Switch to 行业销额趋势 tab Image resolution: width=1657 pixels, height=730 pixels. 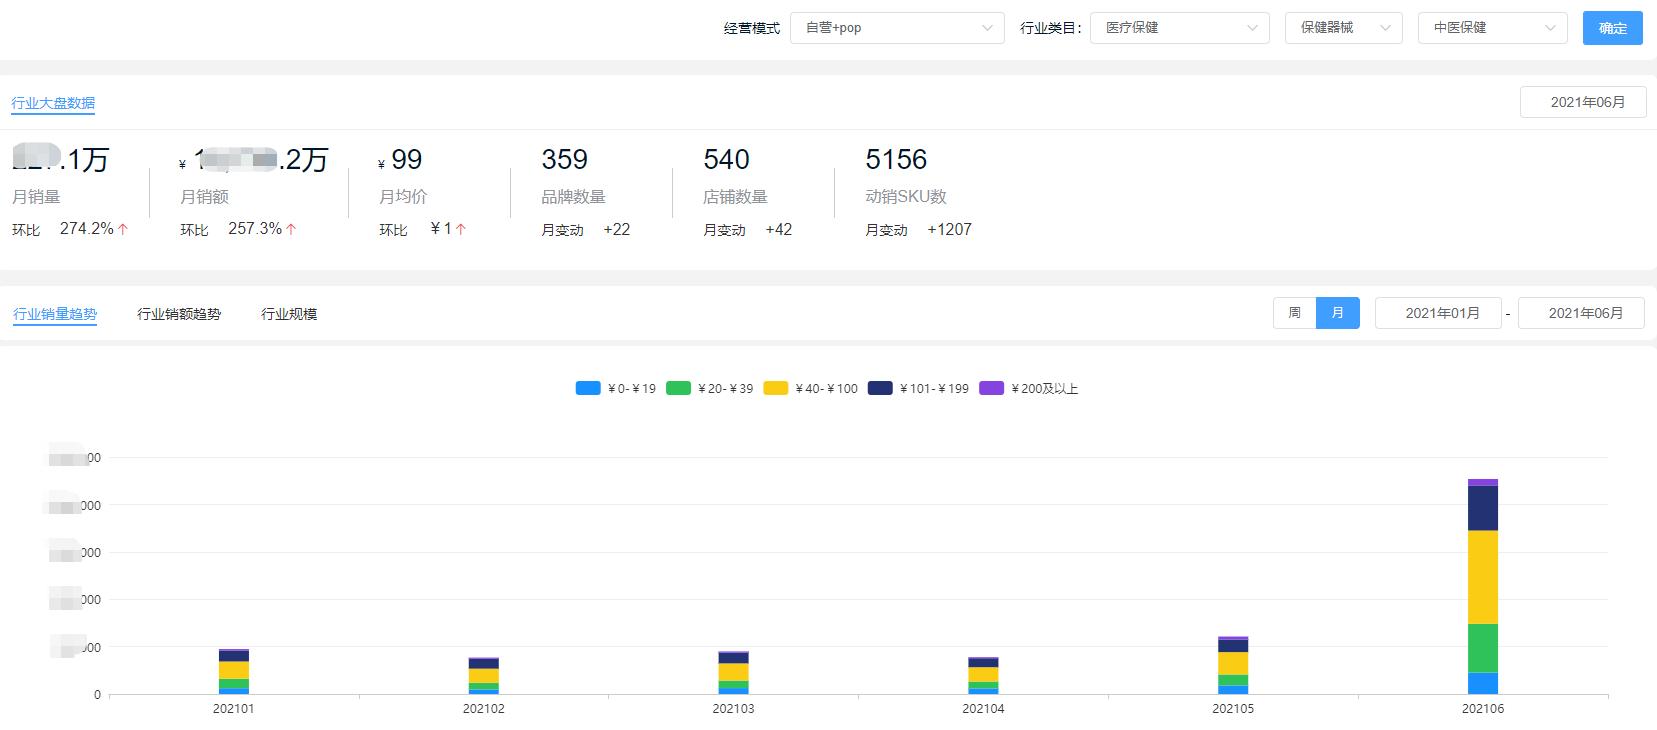point(179,314)
